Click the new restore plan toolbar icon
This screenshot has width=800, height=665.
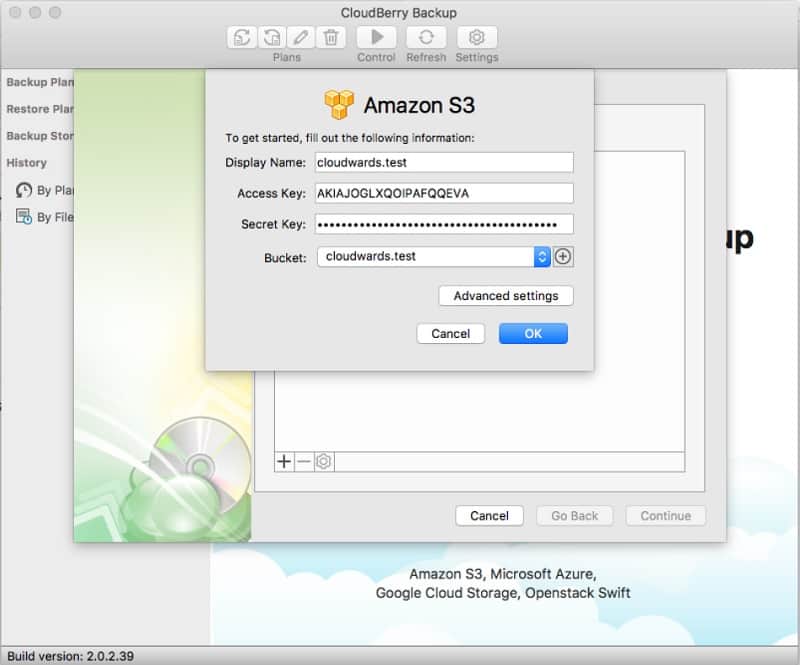click(x=271, y=37)
